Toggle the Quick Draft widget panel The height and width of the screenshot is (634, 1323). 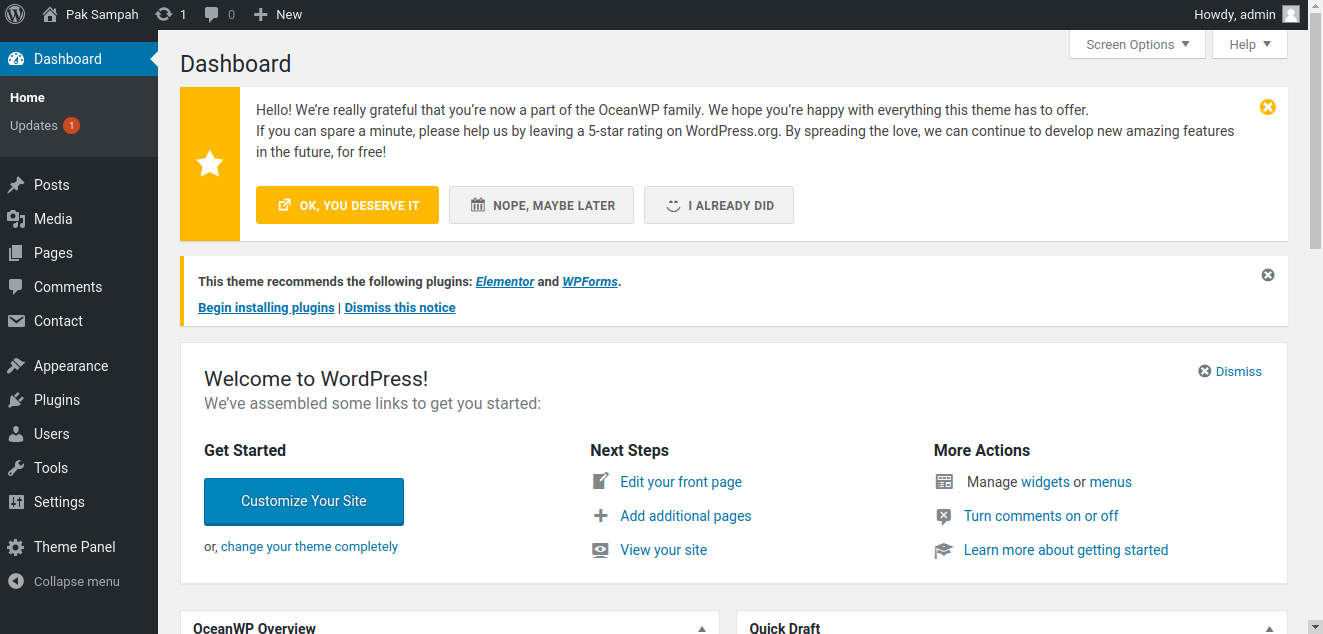pyautogui.click(x=1269, y=628)
